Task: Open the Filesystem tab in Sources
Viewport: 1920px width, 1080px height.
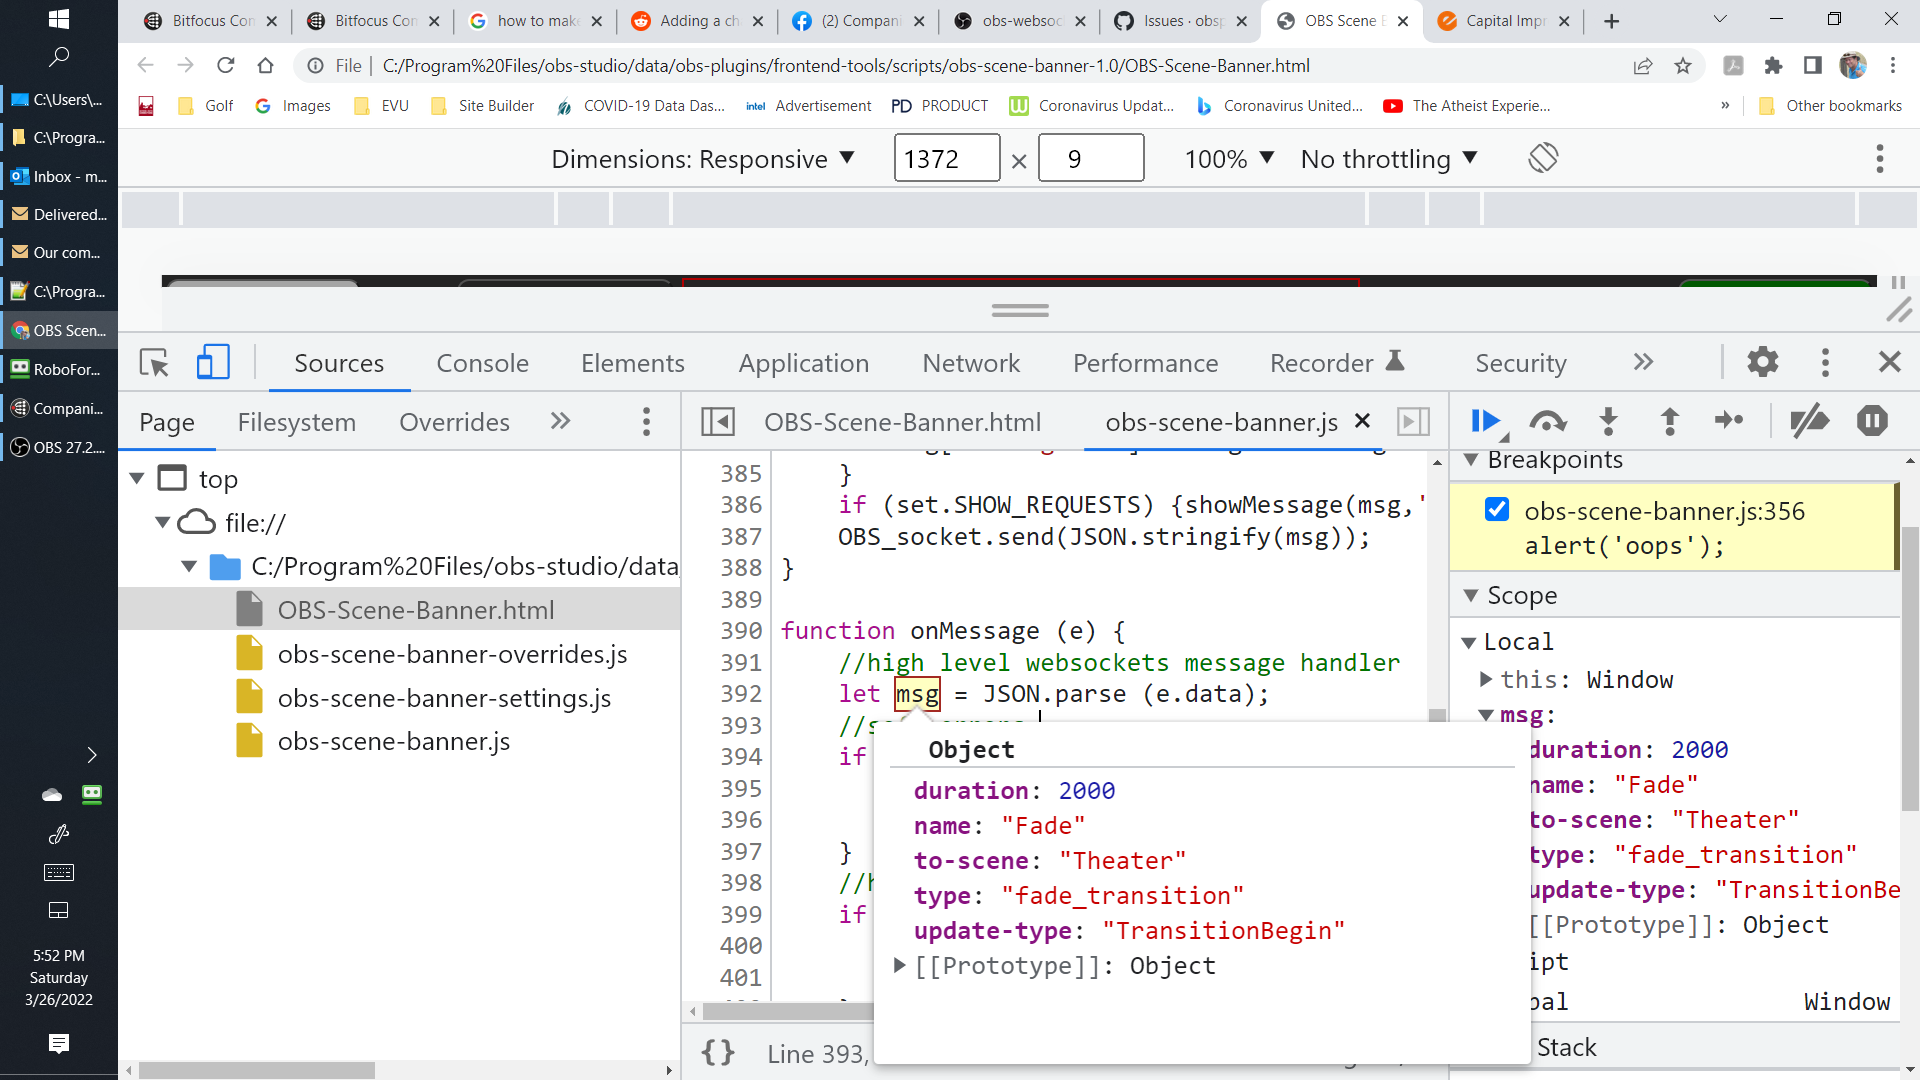Action: click(x=296, y=422)
